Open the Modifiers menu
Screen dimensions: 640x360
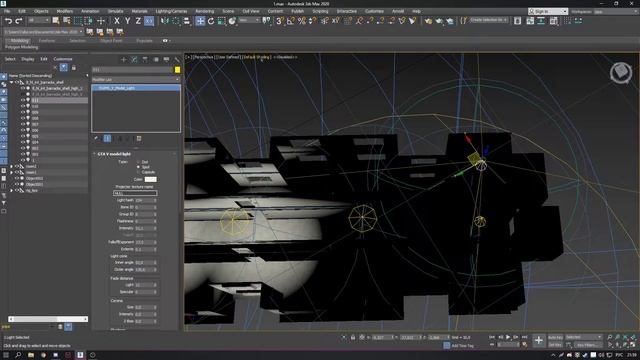click(x=64, y=11)
